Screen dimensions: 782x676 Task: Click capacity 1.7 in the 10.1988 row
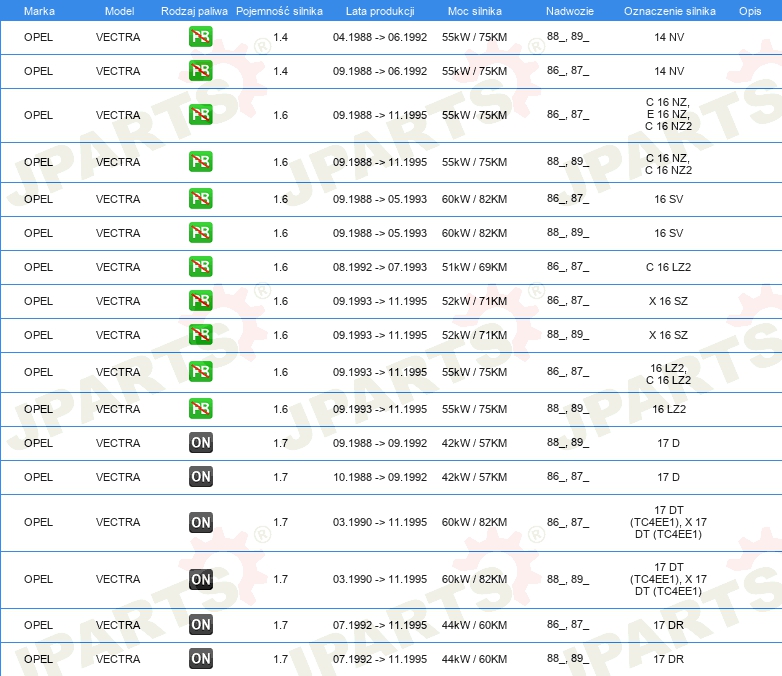pos(280,477)
